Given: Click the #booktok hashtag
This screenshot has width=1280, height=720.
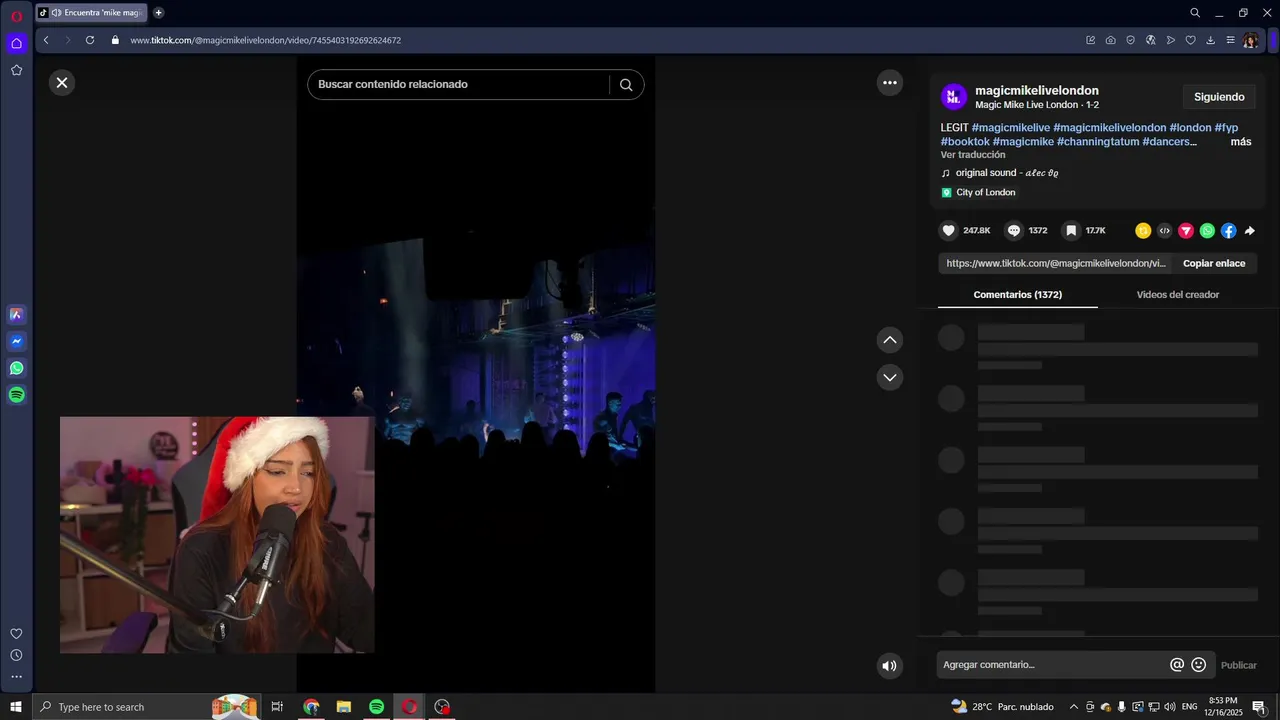Looking at the screenshot, I should pyautogui.click(x=965, y=142).
